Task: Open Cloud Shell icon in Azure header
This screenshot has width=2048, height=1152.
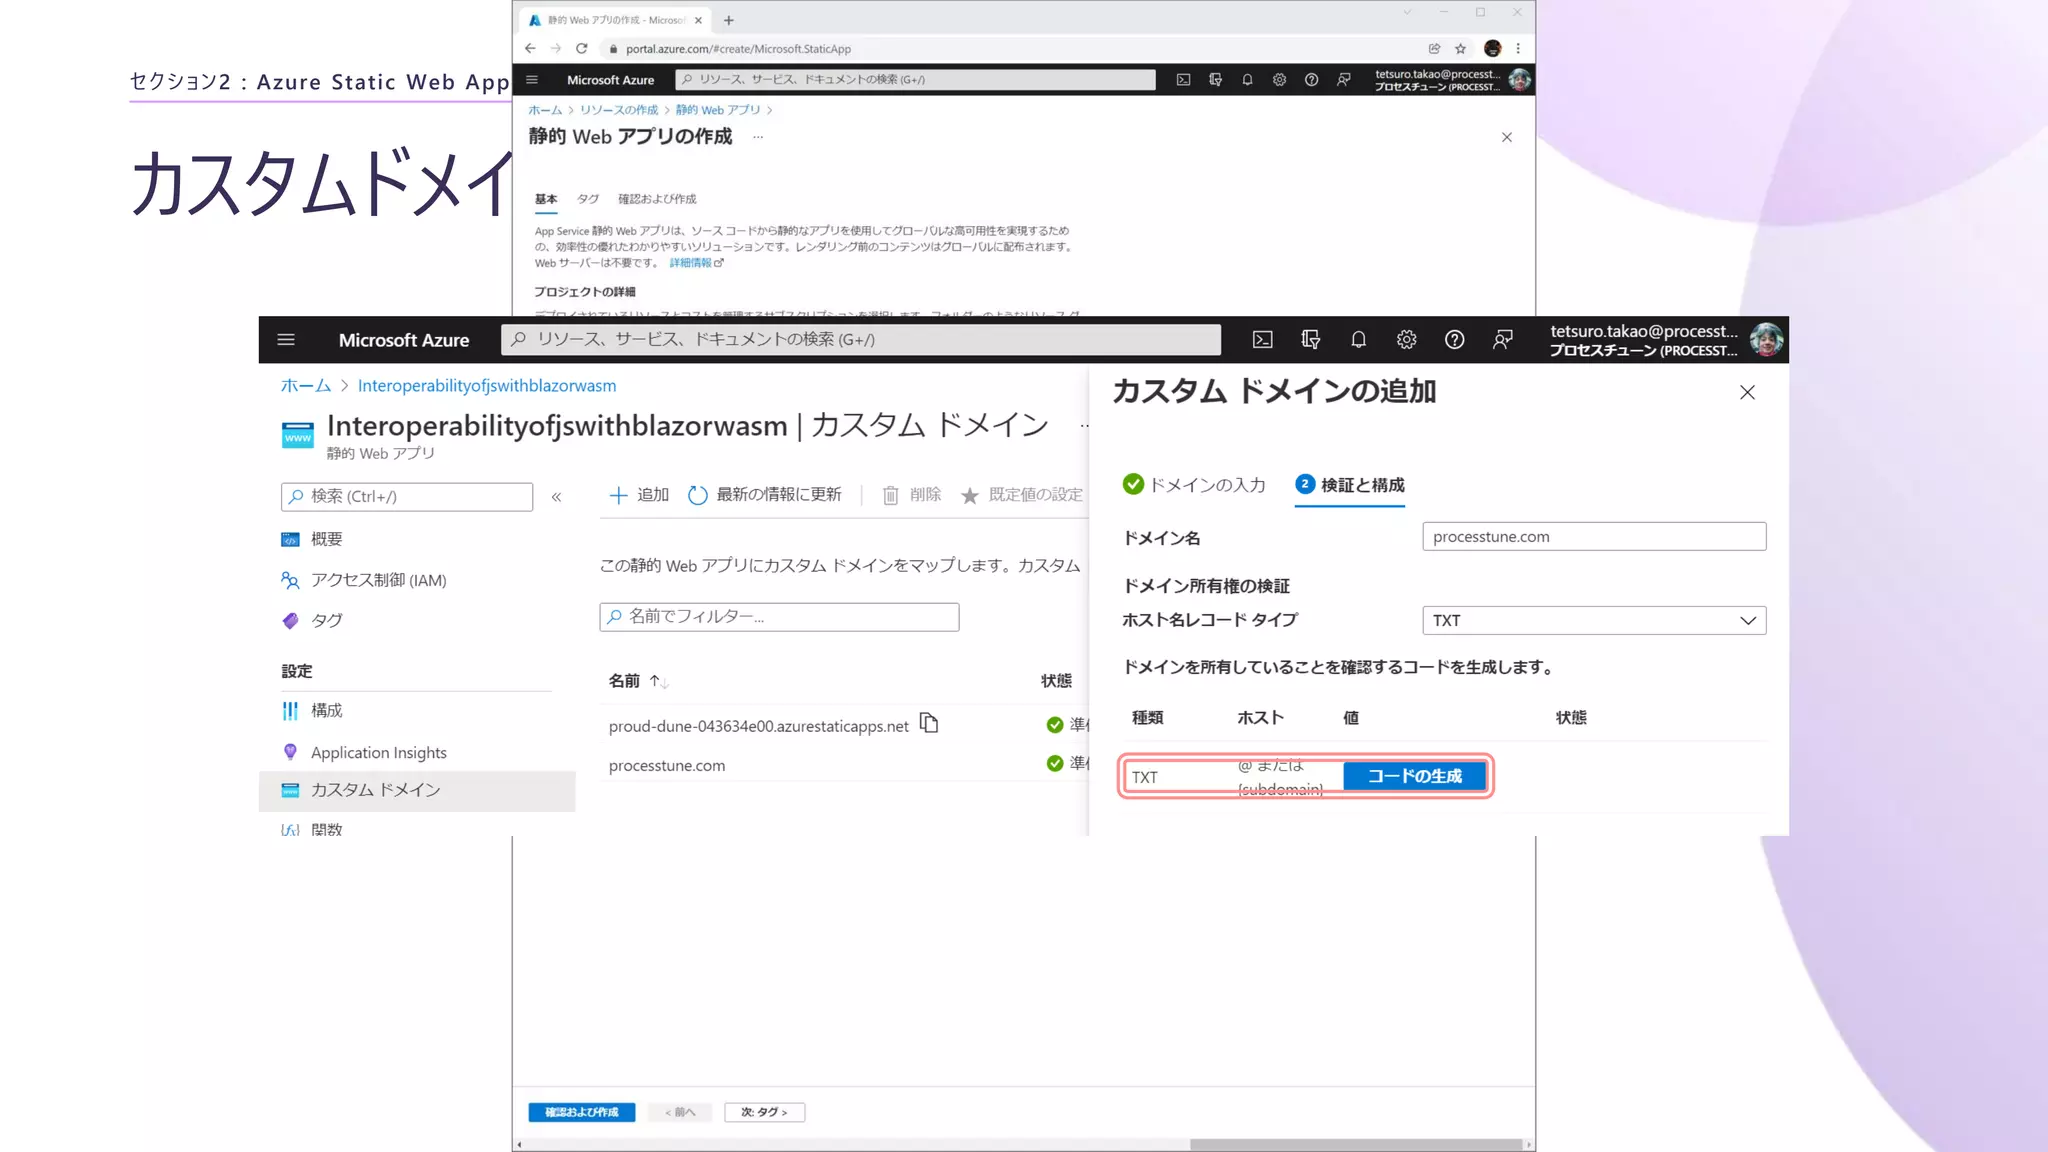Action: tap(1262, 340)
